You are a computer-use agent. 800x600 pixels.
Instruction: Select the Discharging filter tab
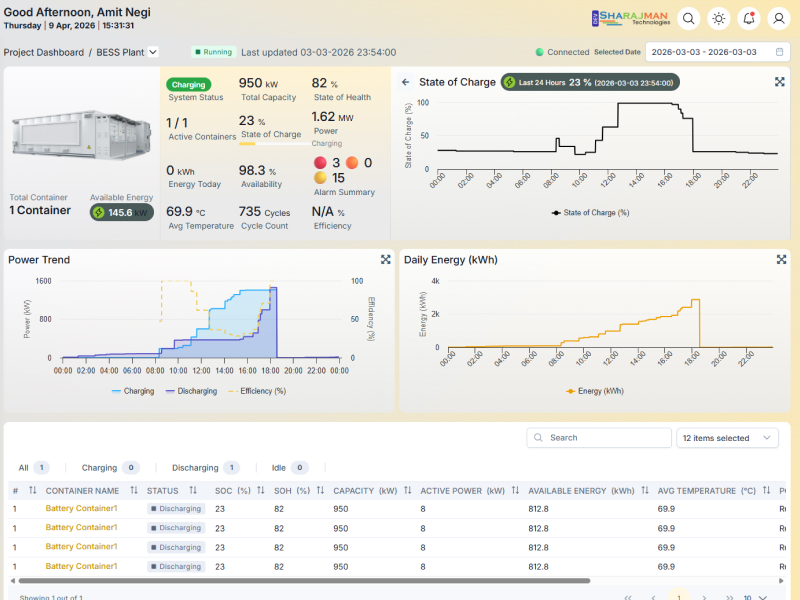[x=206, y=467]
